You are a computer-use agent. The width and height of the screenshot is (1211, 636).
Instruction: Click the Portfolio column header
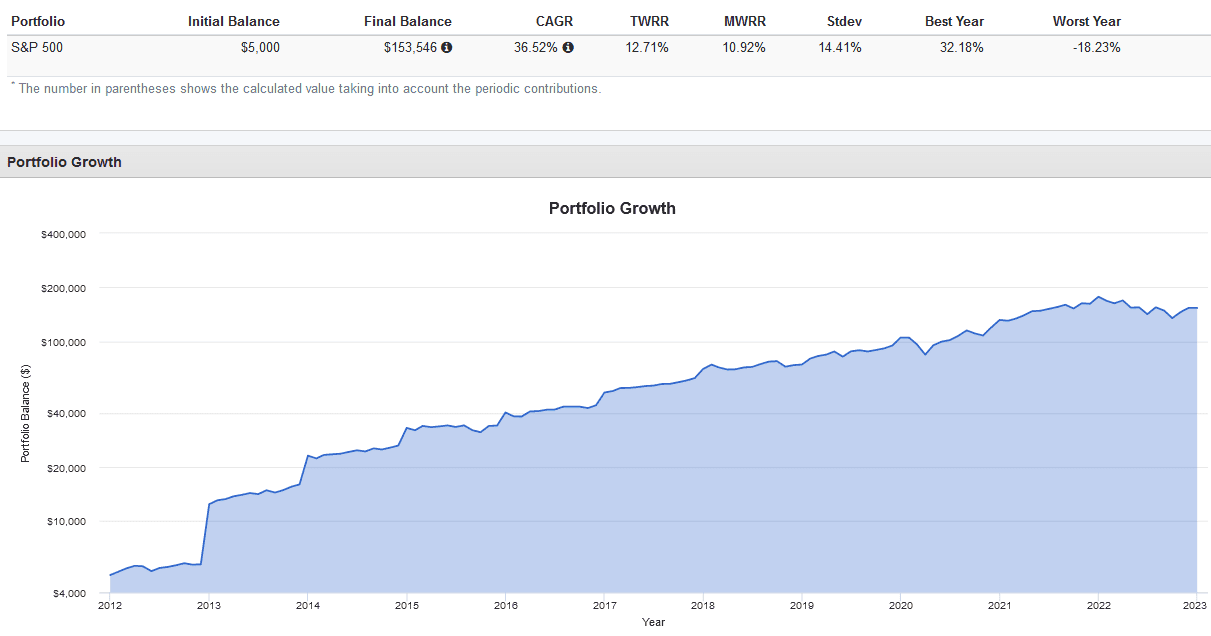pos(38,21)
